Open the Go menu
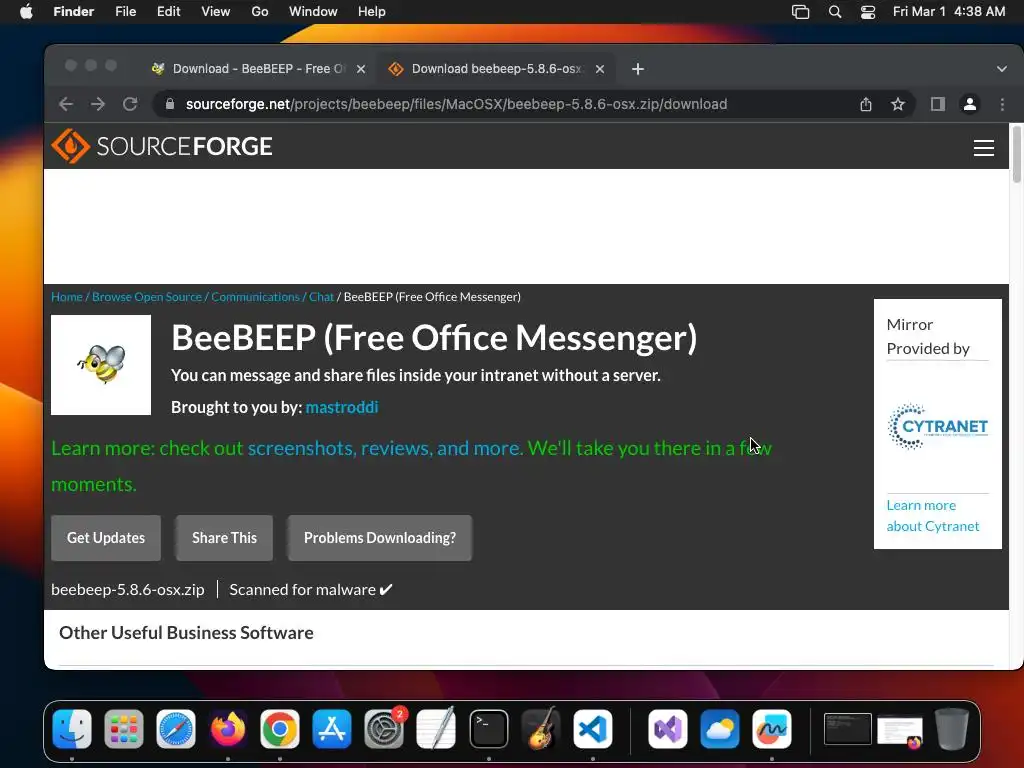The height and width of the screenshot is (768, 1024). (x=260, y=12)
